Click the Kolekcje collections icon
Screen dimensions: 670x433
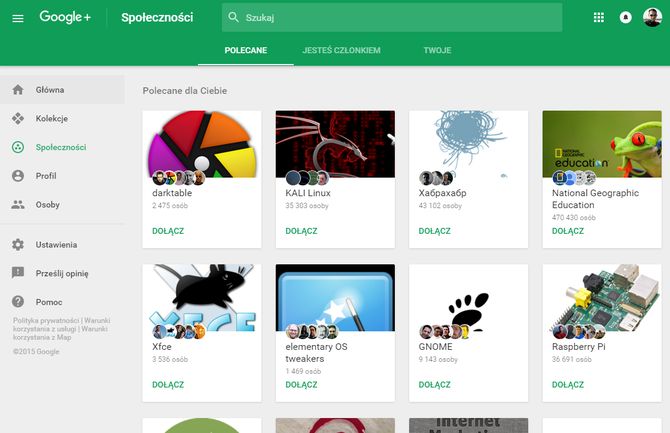(x=18, y=118)
